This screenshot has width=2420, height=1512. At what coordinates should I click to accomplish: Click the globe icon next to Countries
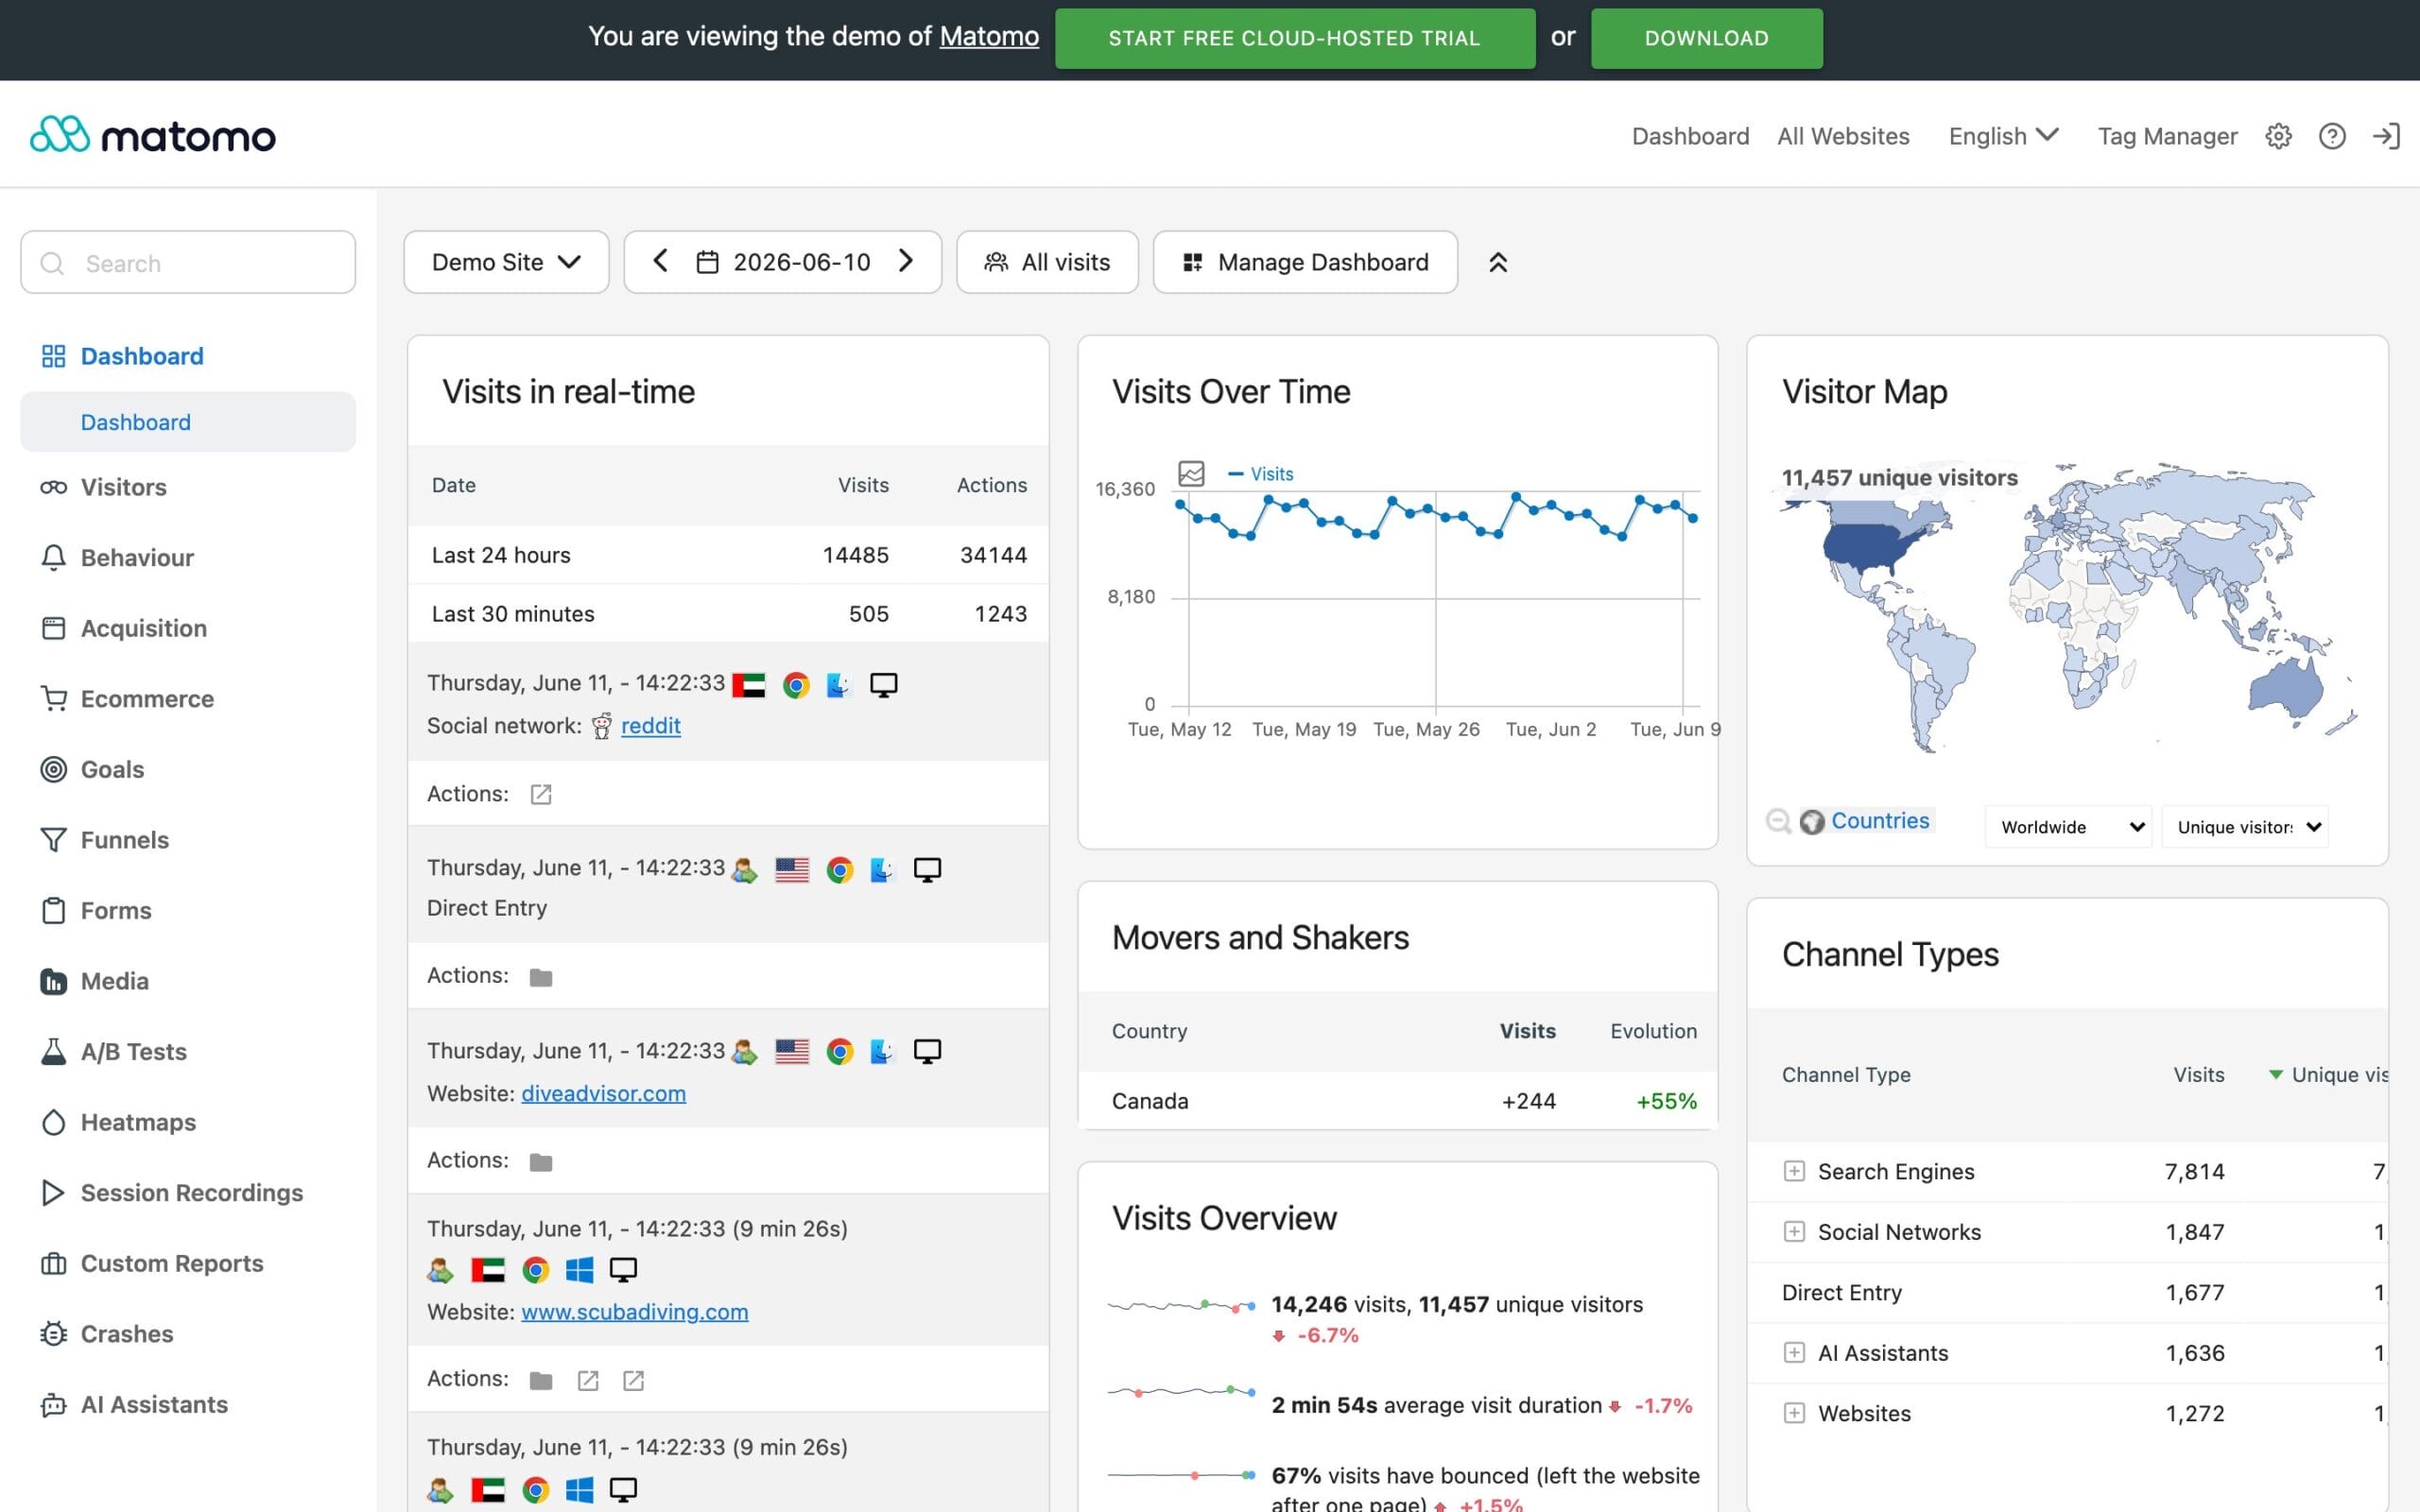click(x=1812, y=821)
